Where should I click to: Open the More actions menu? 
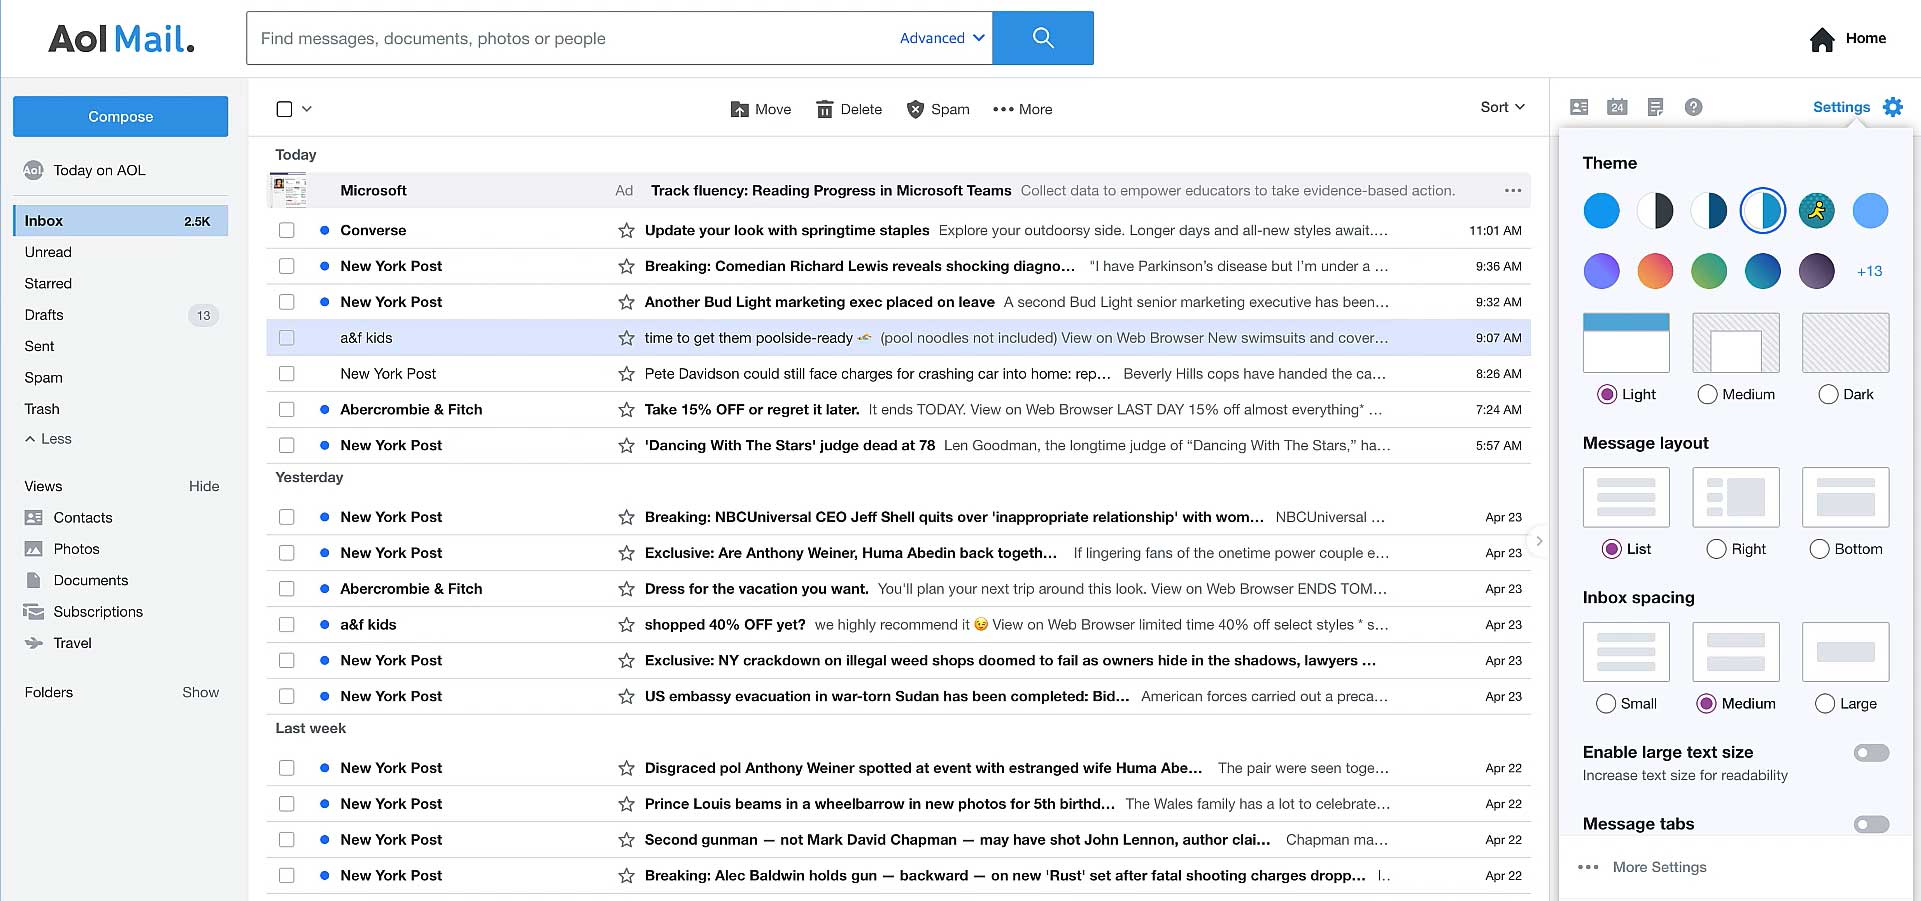click(1022, 109)
